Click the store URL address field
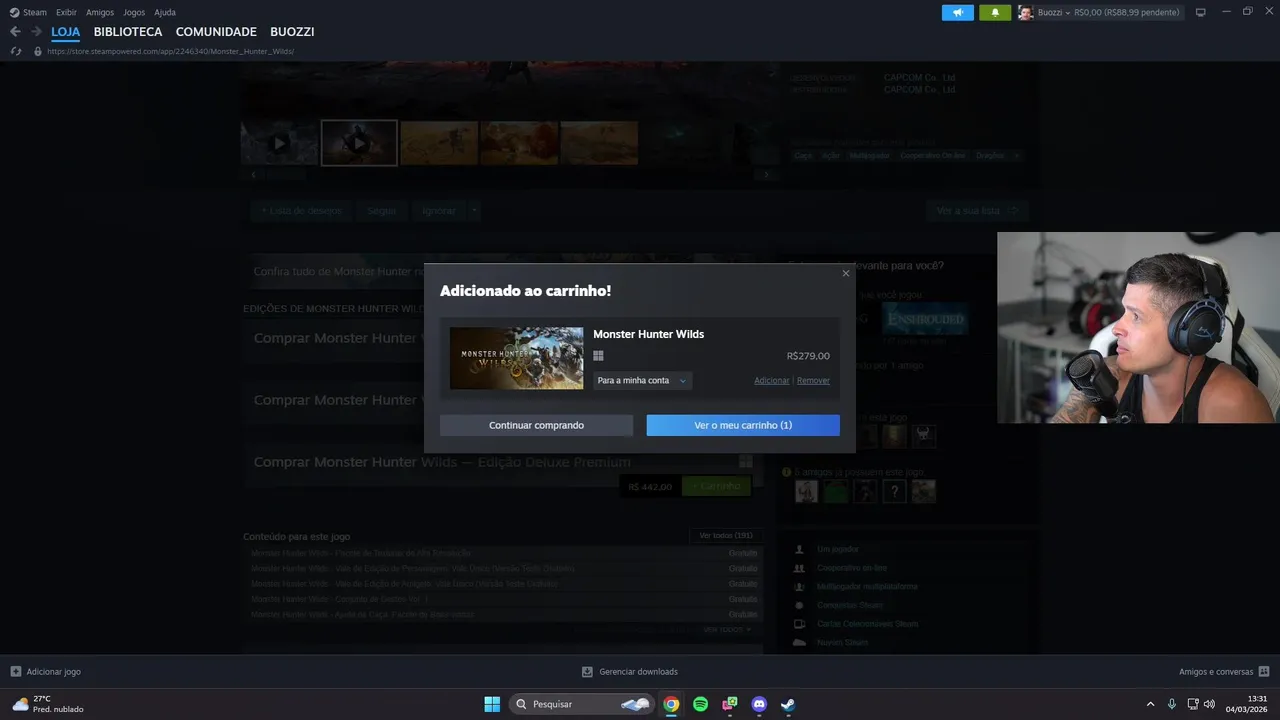Viewport: 1280px width, 720px height. [x=170, y=51]
